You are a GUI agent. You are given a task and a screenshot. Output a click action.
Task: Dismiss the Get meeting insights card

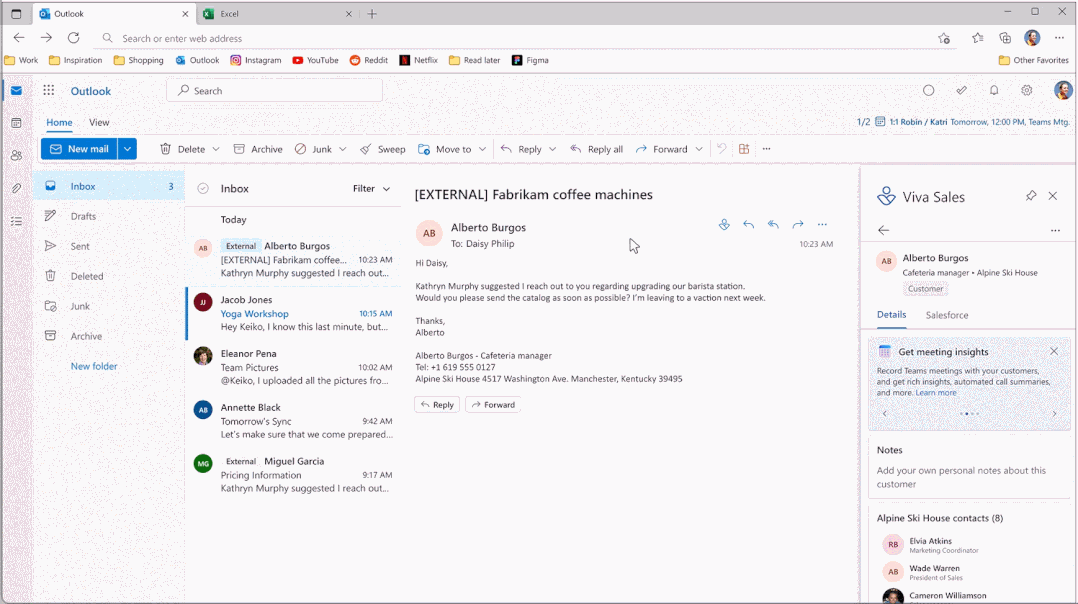(1054, 351)
